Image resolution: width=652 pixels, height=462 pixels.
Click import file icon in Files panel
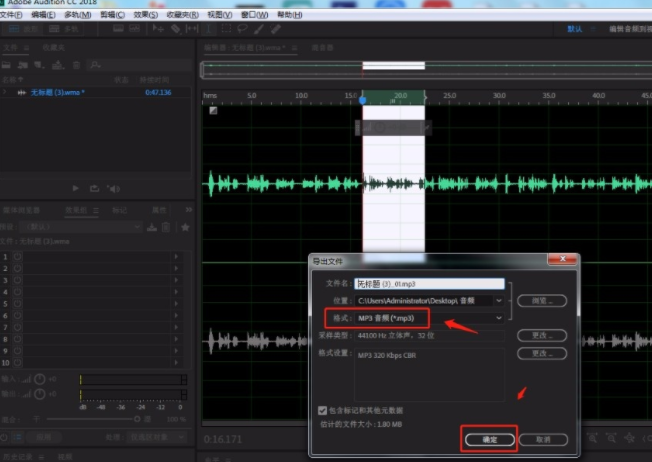pyautogui.click(x=22, y=65)
